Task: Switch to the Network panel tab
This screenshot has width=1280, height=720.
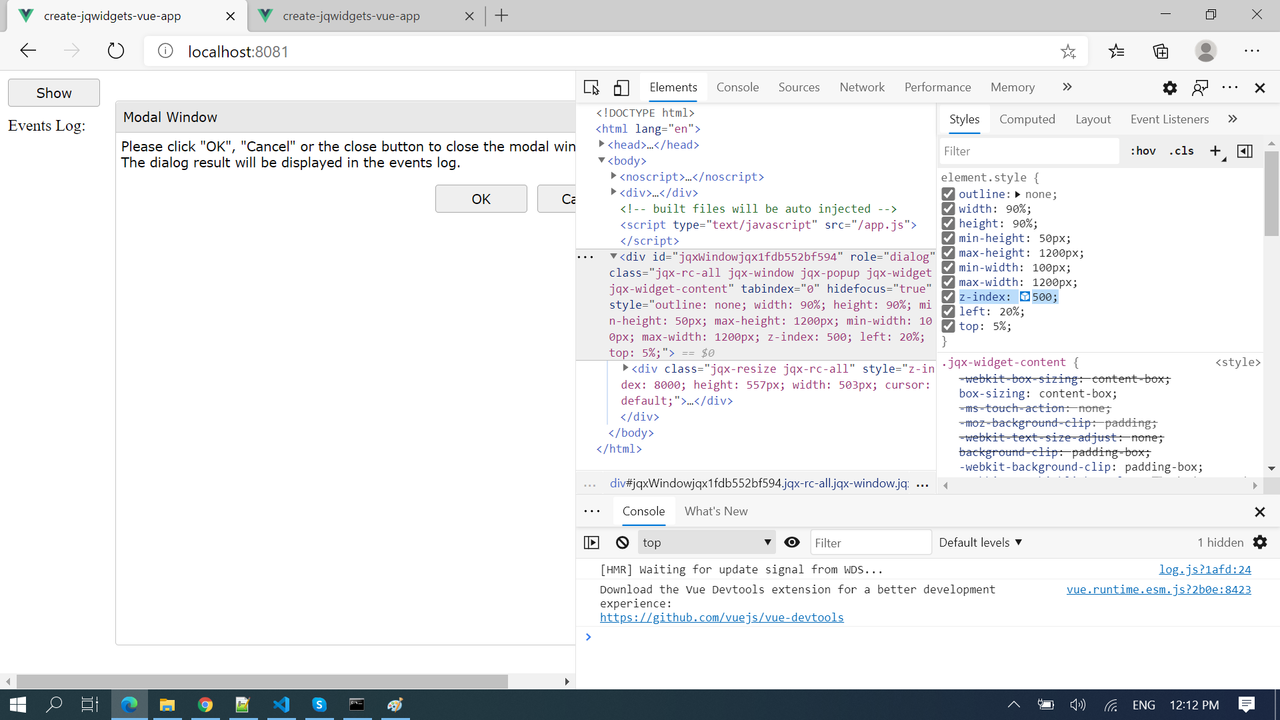Action: click(x=862, y=88)
